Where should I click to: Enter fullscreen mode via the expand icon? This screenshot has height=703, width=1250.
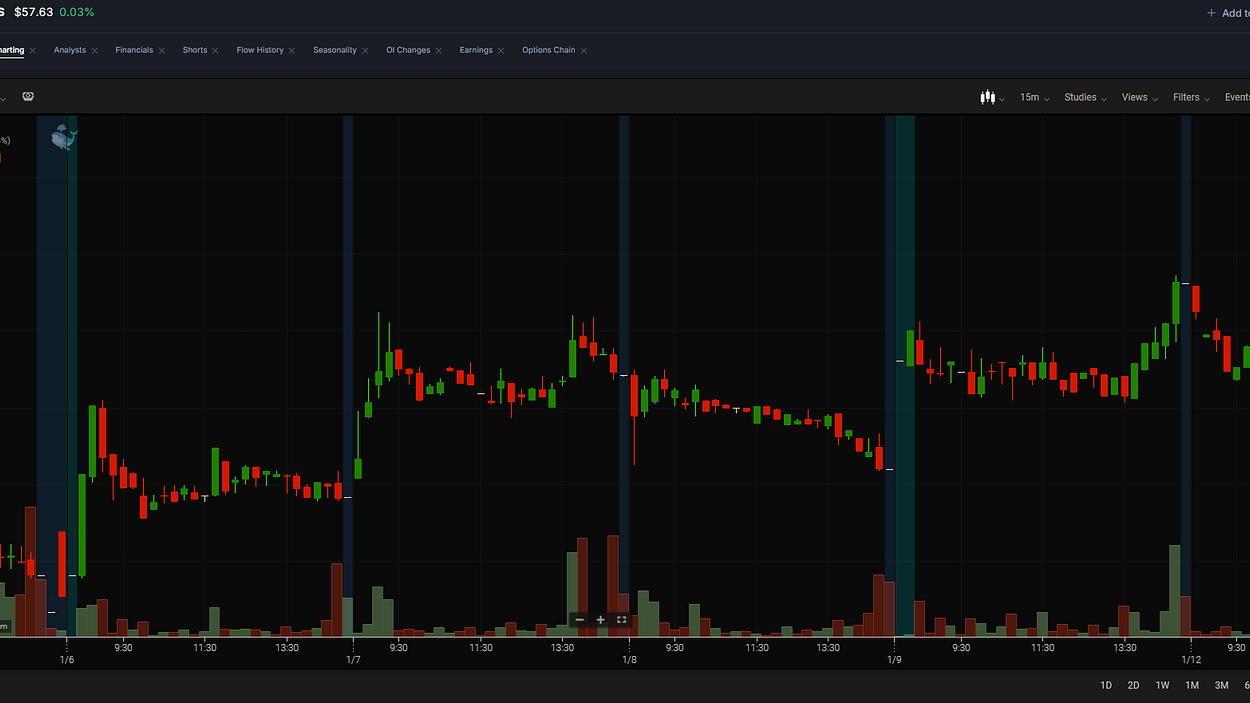[x=621, y=620]
